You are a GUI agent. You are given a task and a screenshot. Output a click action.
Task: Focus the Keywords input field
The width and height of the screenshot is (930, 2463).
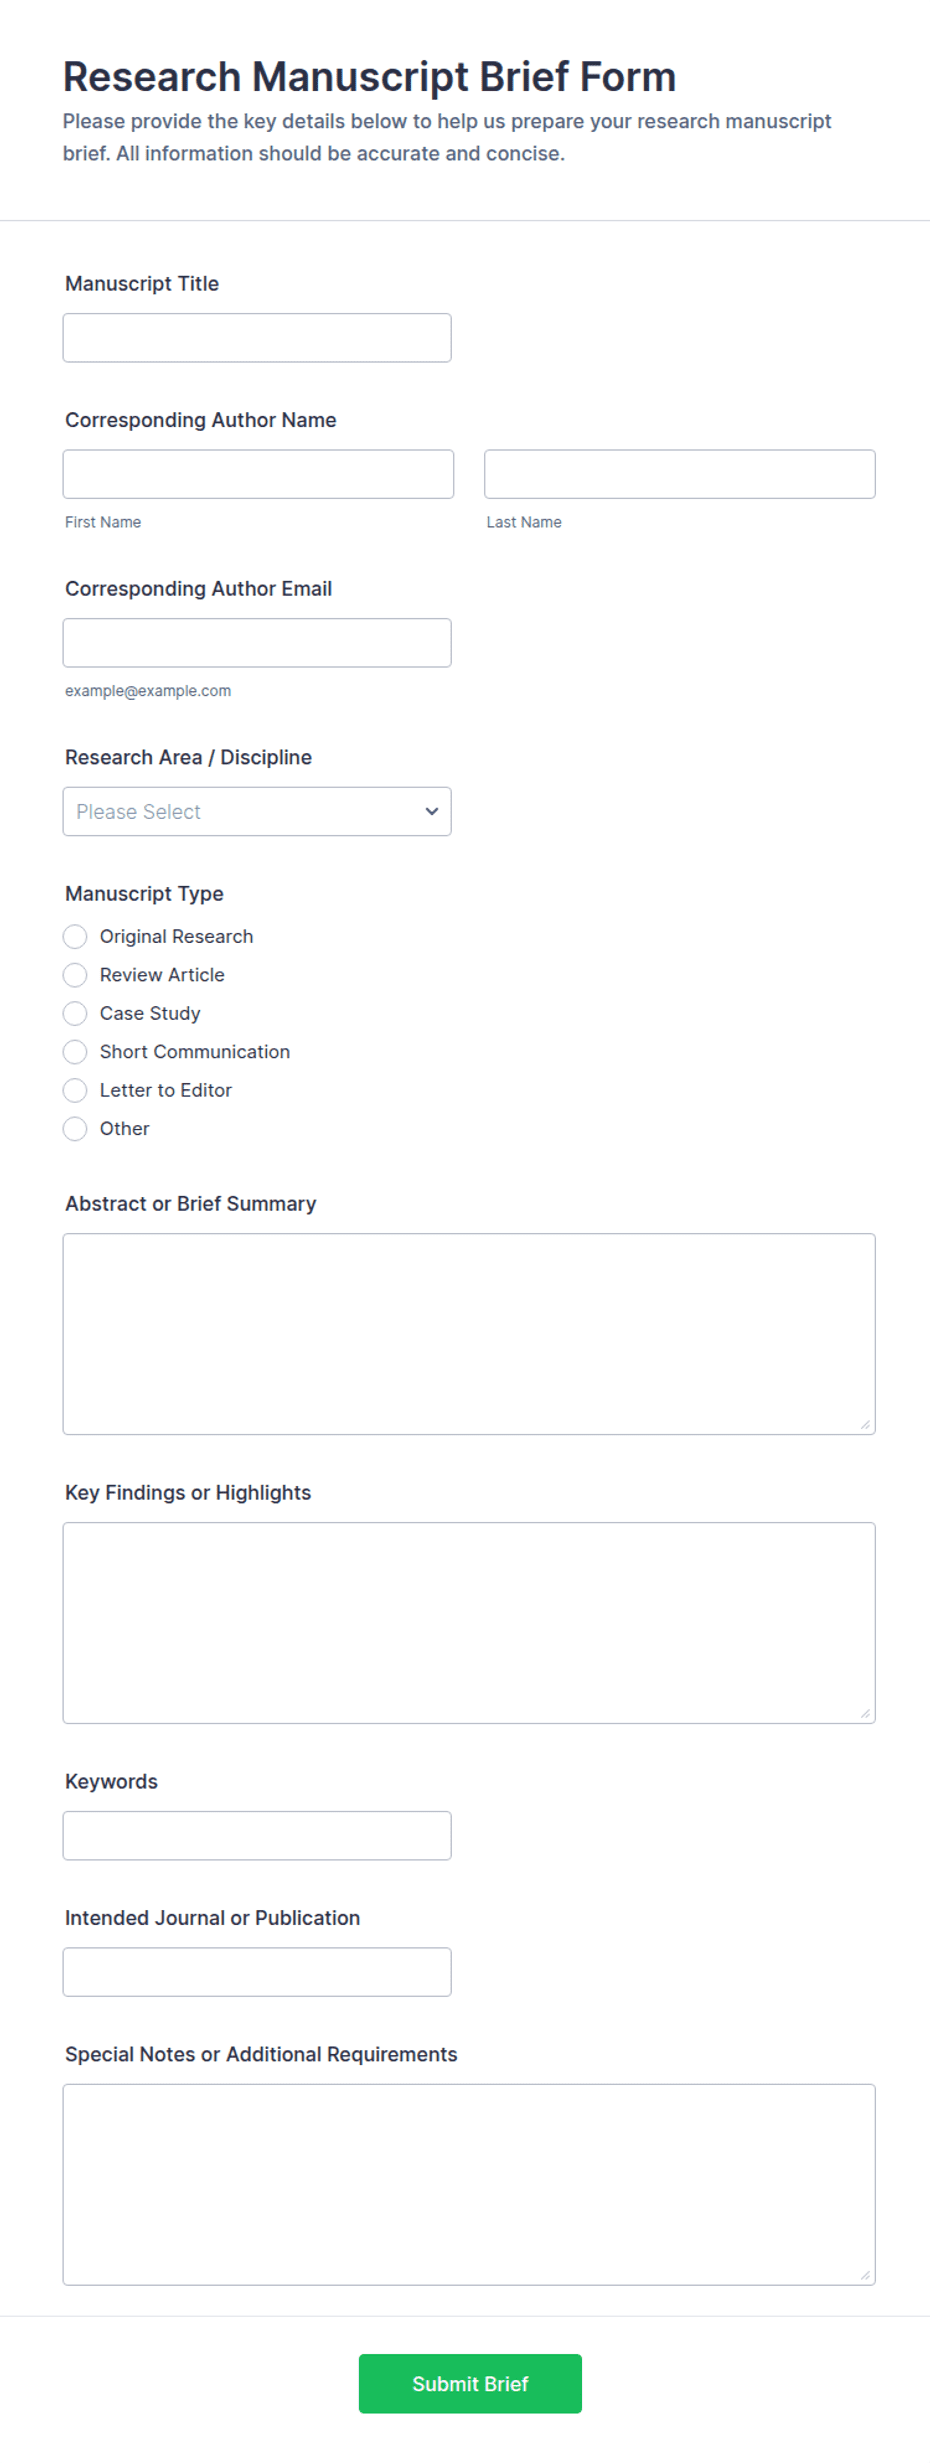coord(257,1836)
